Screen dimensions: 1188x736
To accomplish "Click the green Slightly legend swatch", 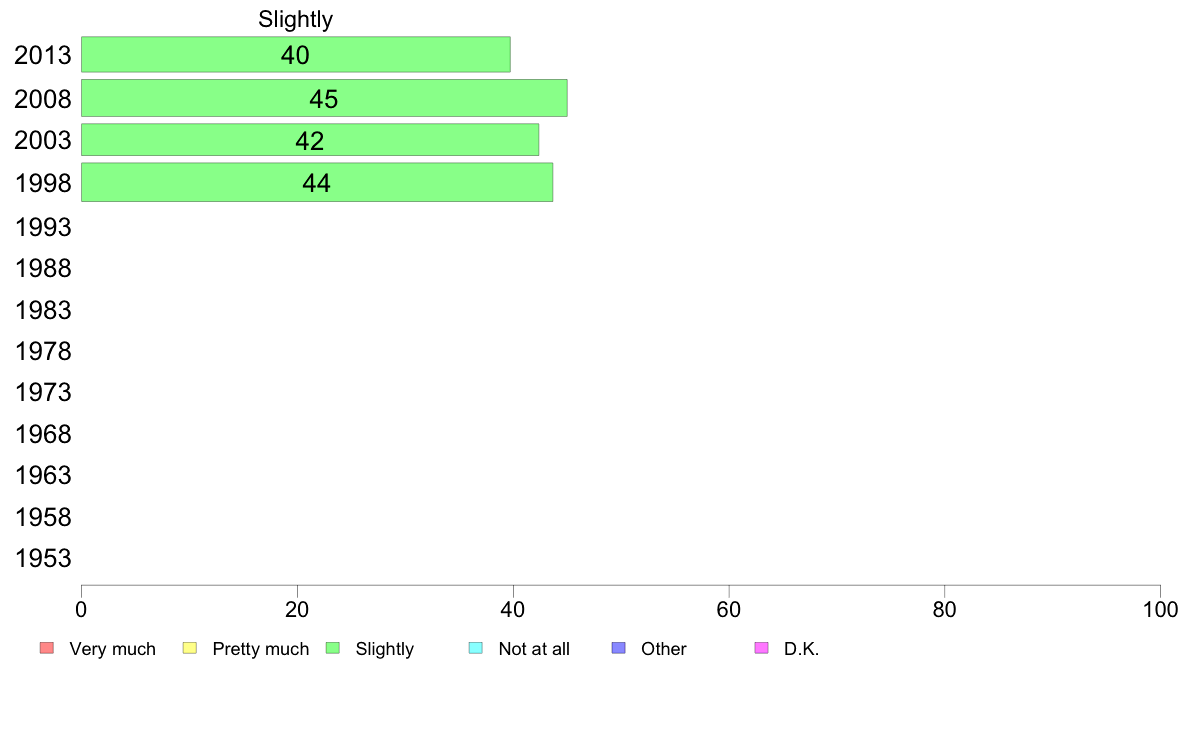I will (333, 648).
